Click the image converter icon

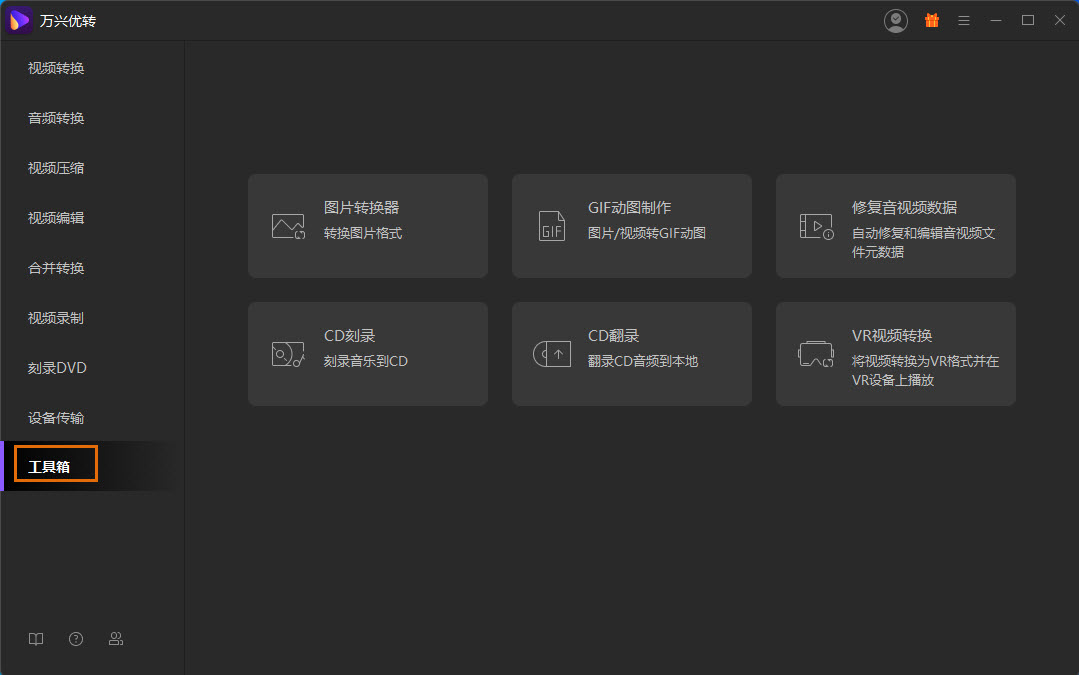click(x=288, y=226)
